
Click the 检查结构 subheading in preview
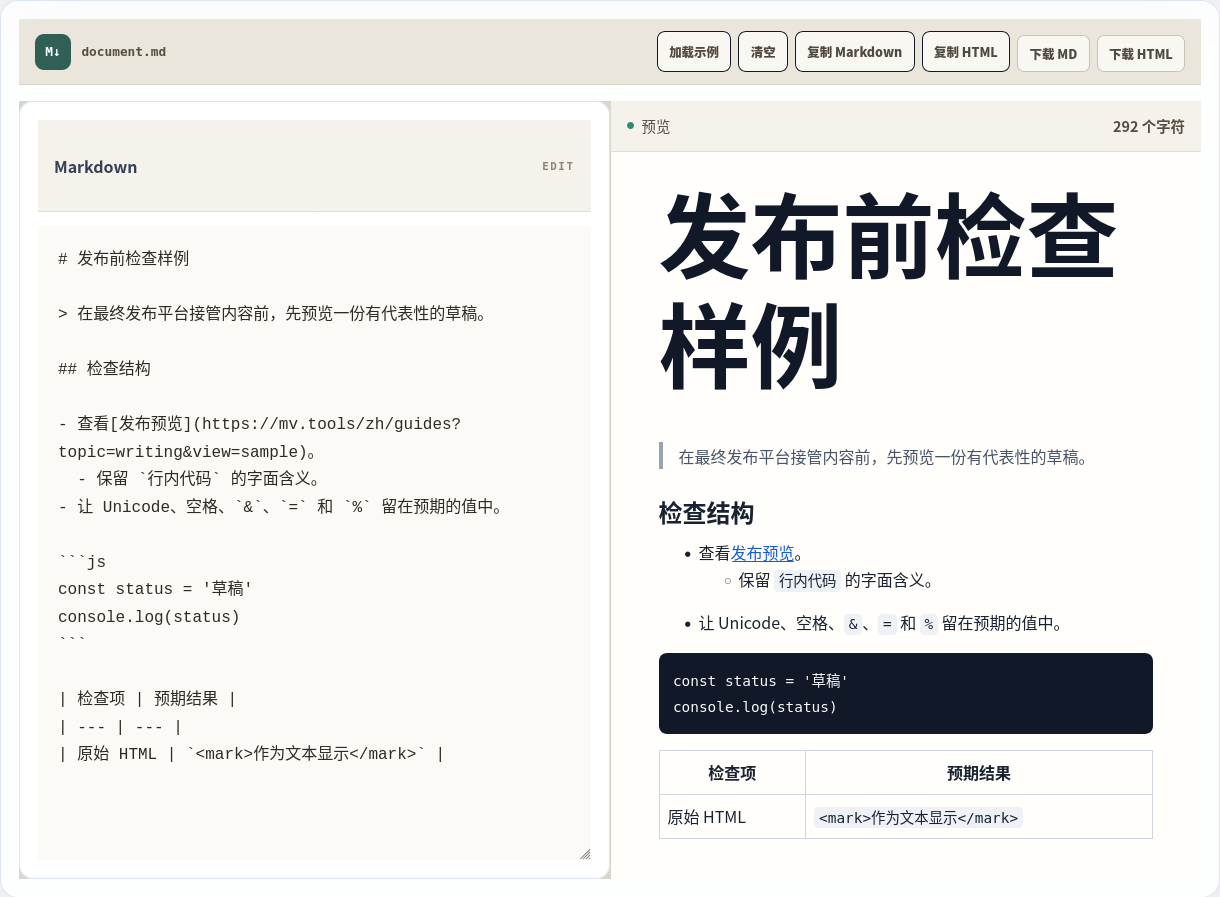pos(706,514)
